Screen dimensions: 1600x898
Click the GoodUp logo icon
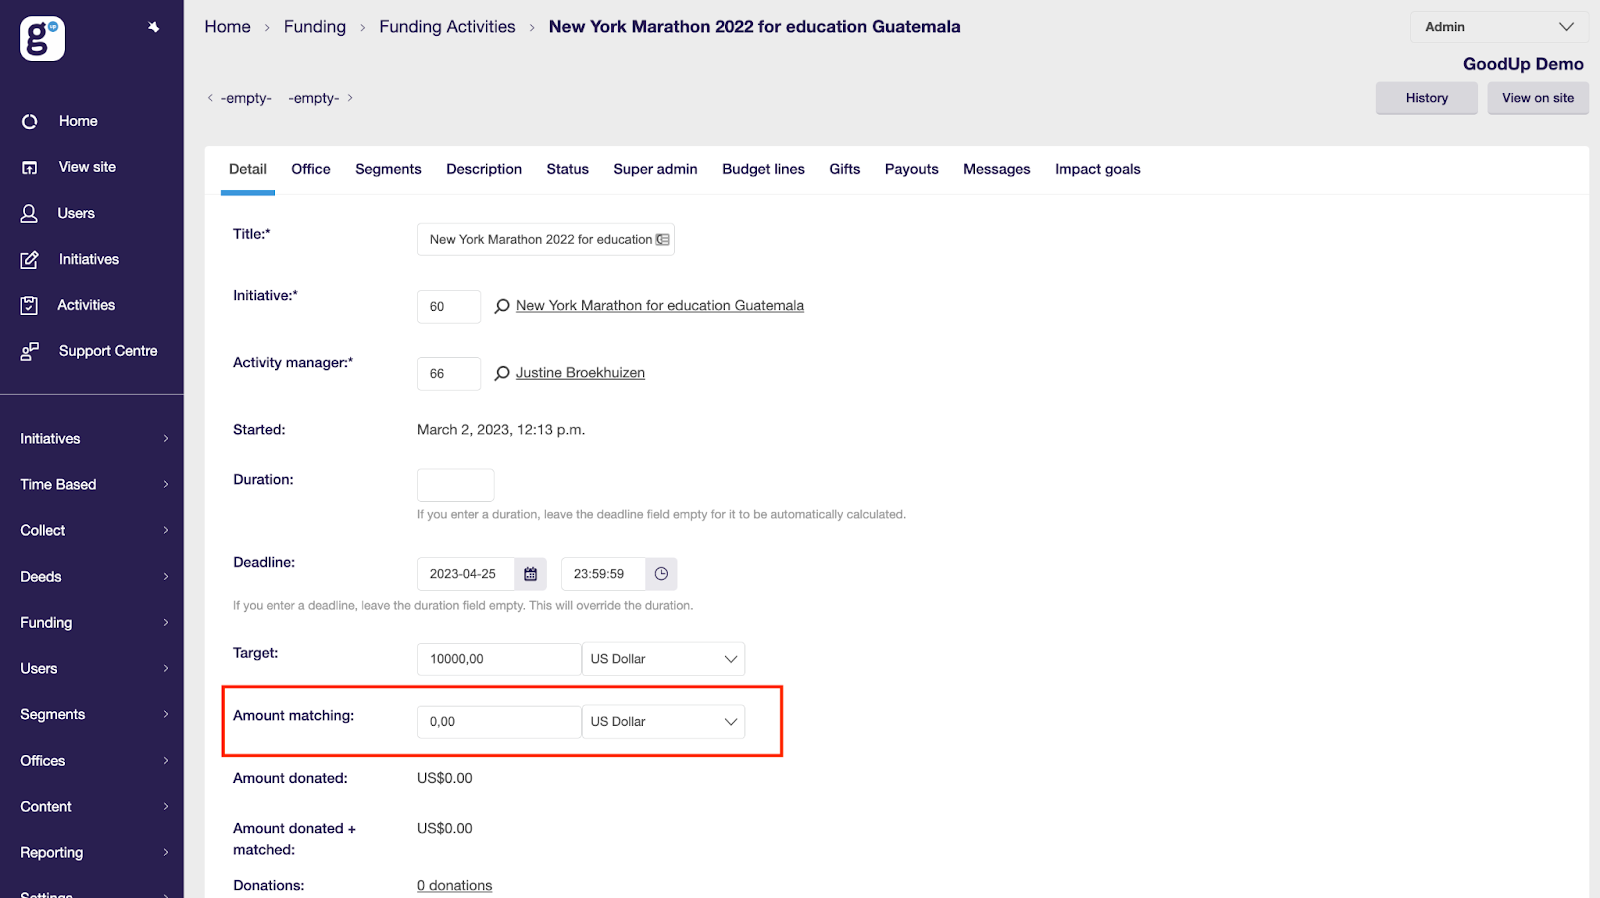pos(42,39)
